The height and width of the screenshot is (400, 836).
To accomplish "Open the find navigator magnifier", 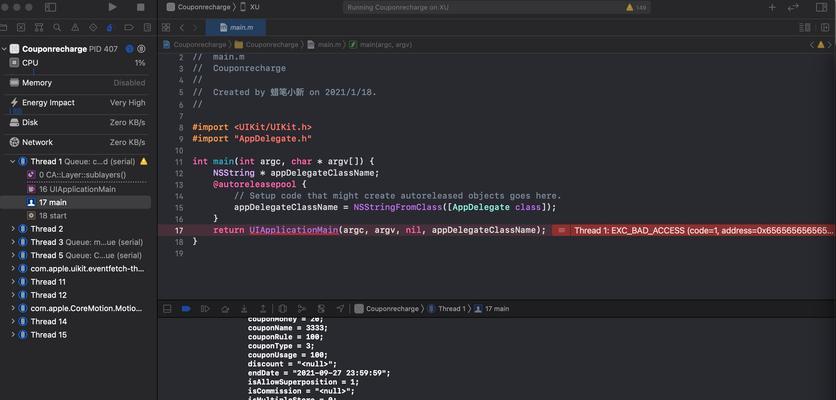I will pos(57,28).
